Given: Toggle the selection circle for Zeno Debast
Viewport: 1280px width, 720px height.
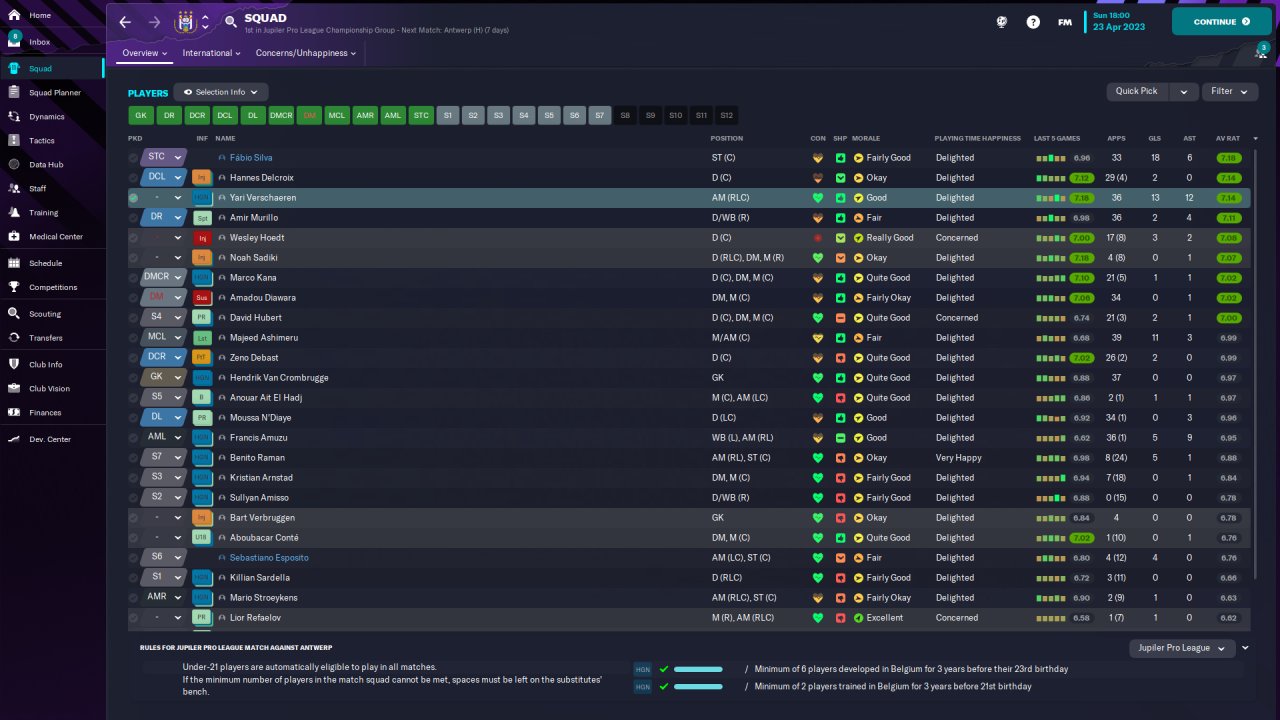Looking at the screenshot, I should tap(134, 358).
